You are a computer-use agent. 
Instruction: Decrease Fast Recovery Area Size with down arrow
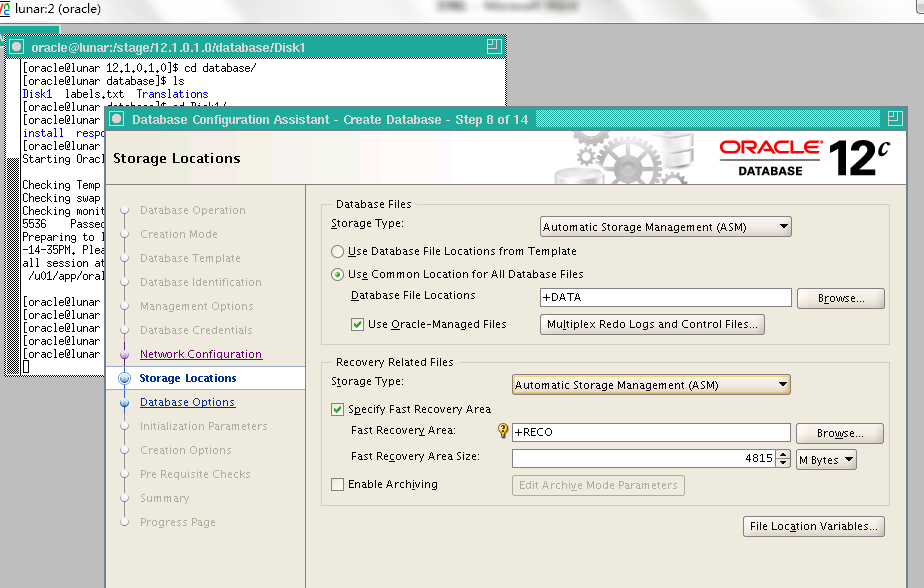point(783,463)
